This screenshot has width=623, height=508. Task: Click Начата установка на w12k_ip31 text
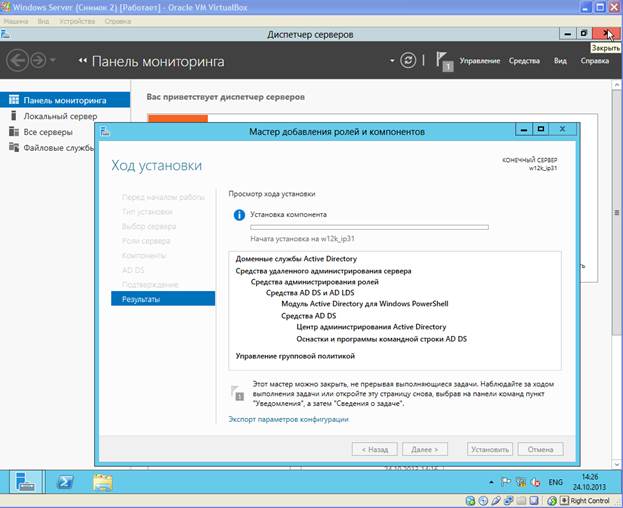[x=302, y=239]
